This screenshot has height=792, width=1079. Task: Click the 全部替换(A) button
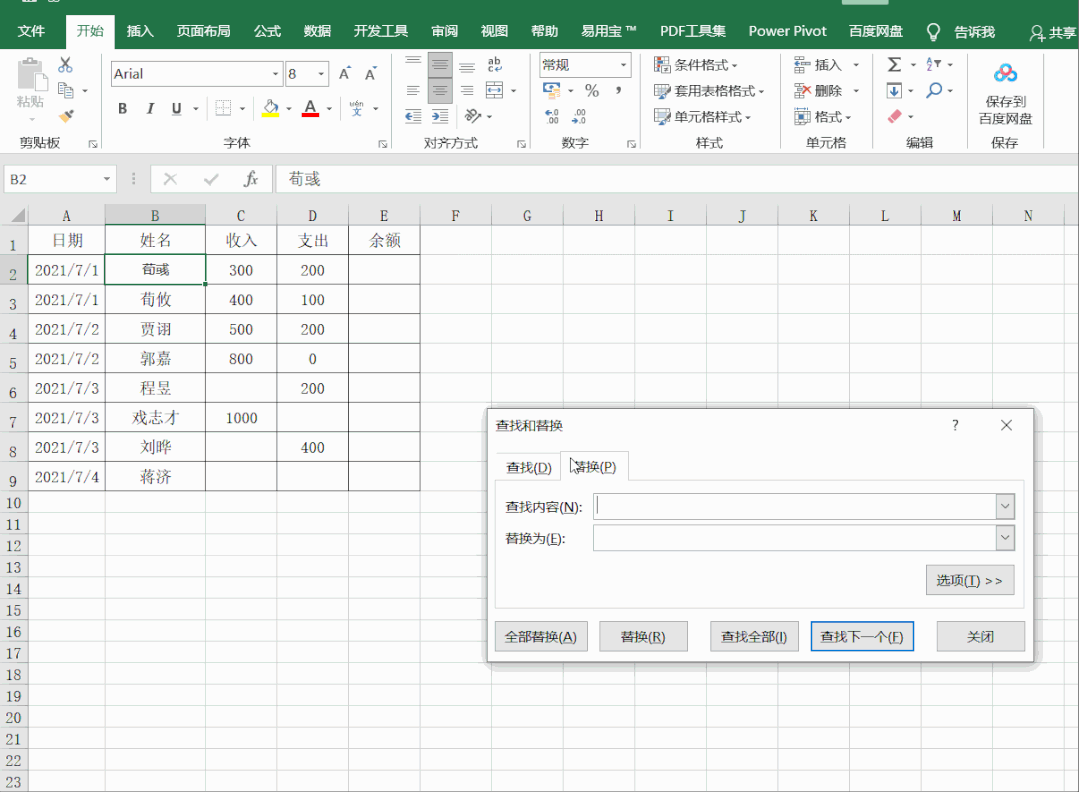[x=541, y=636]
